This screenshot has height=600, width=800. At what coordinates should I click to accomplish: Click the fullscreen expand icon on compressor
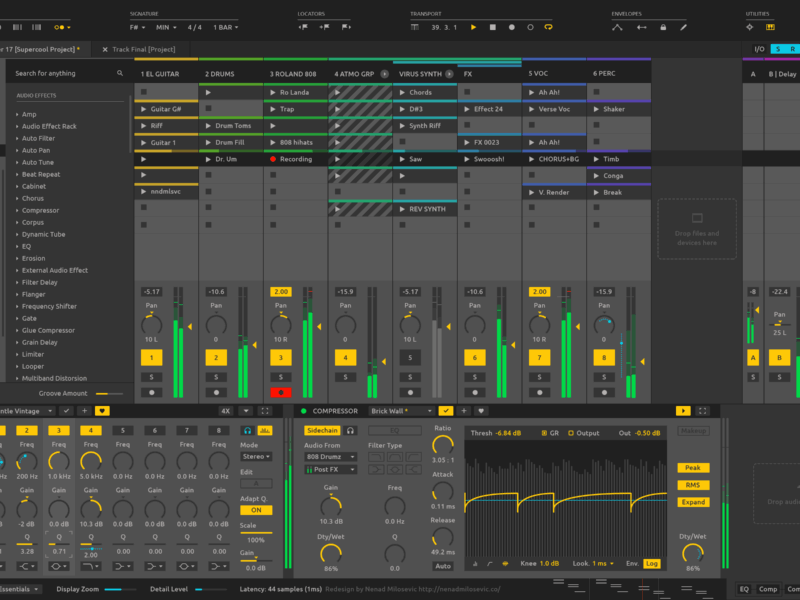[x=705, y=410]
